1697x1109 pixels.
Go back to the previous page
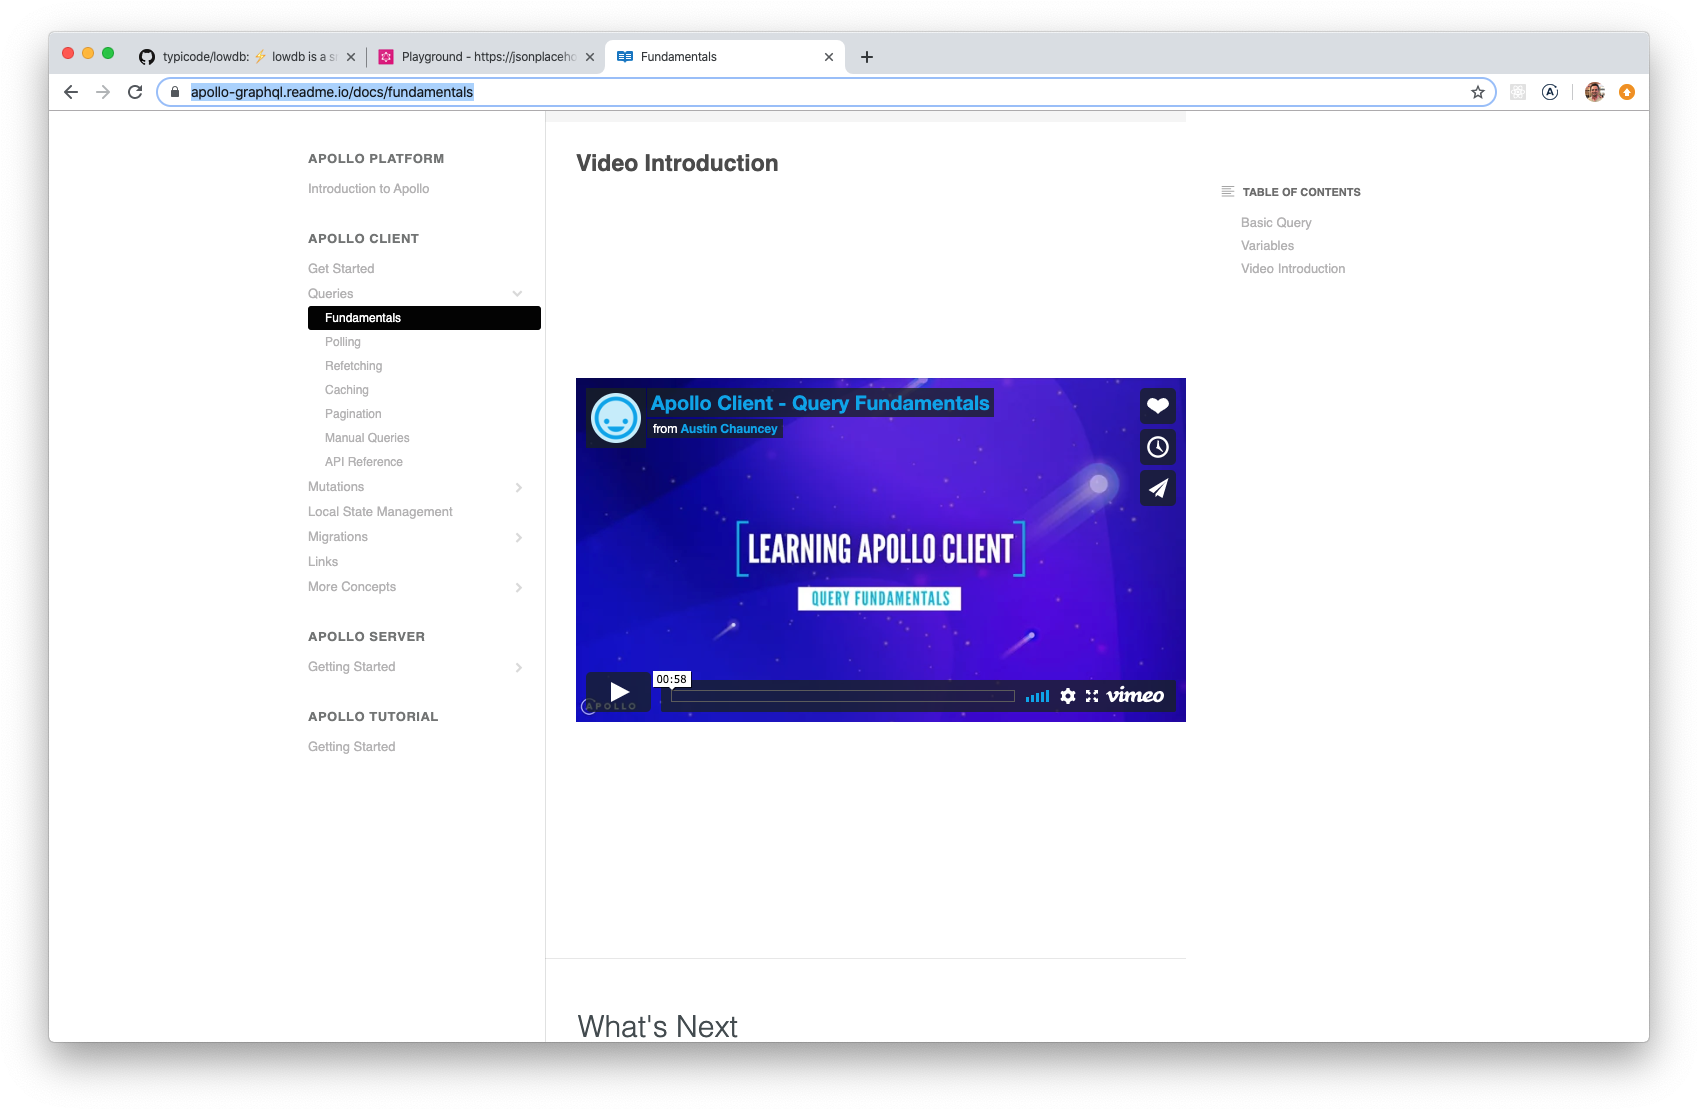point(71,92)
